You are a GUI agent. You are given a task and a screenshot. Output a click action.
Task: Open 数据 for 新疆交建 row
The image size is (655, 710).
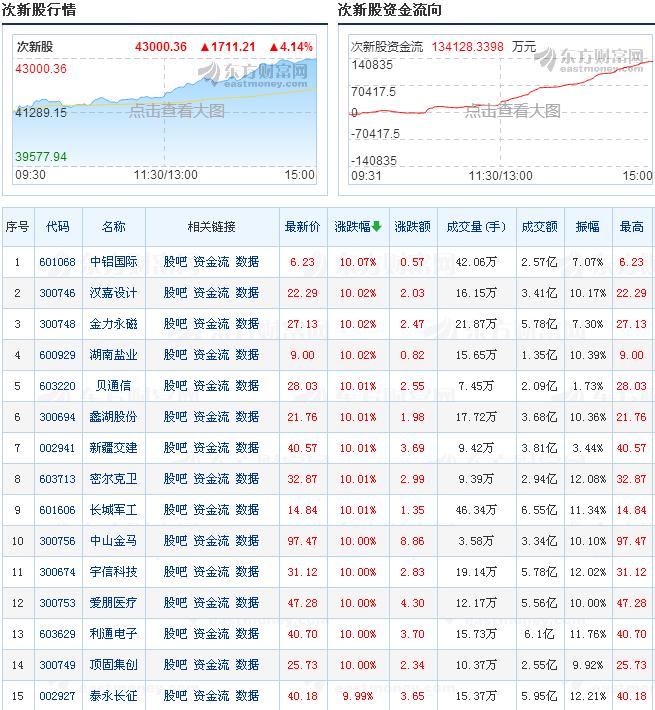pos(247,448)
